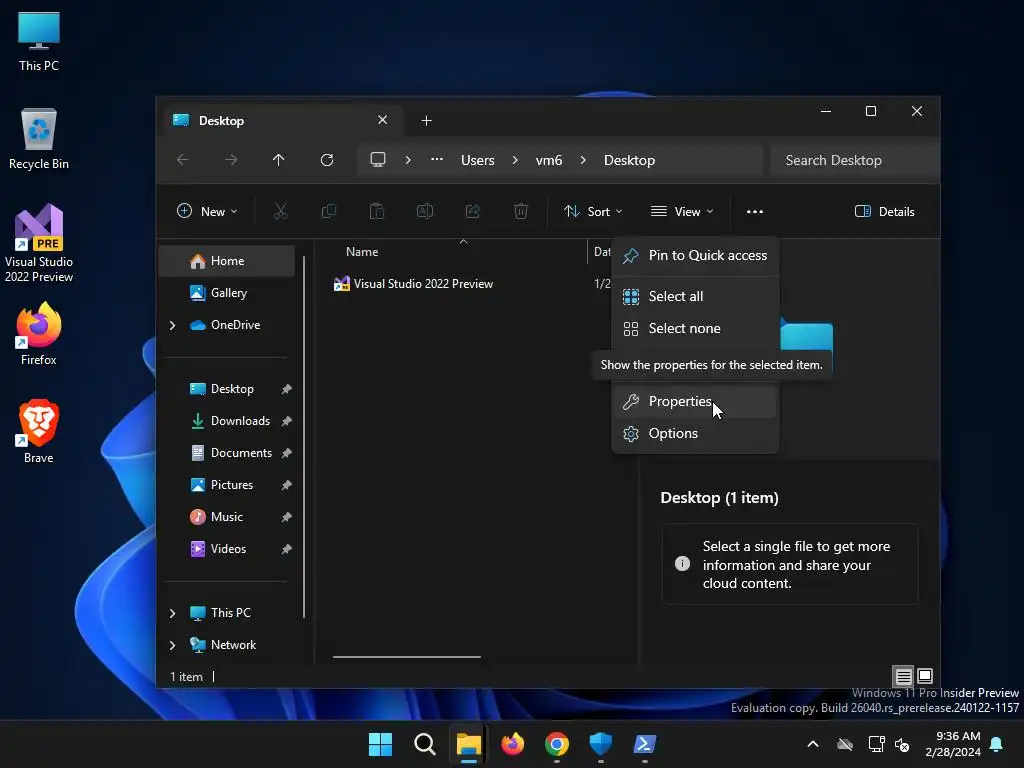Select the Brave desktop shortcut

(x=39, y=432)
